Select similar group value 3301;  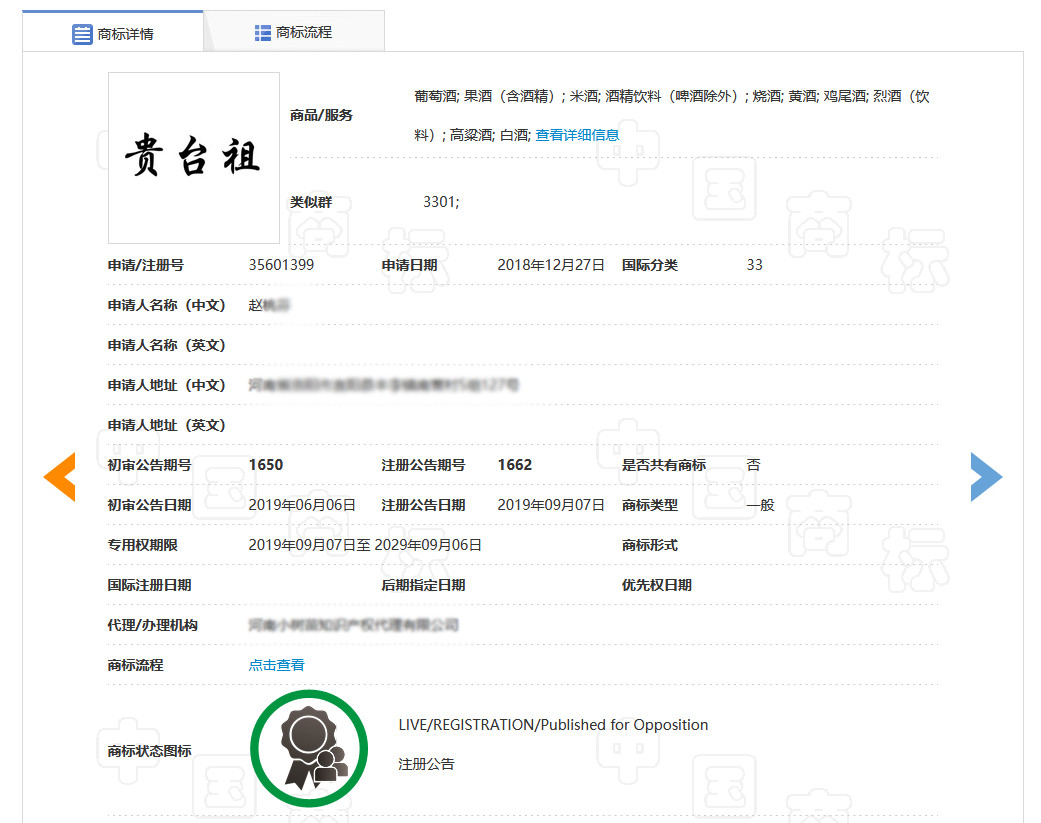441,202
